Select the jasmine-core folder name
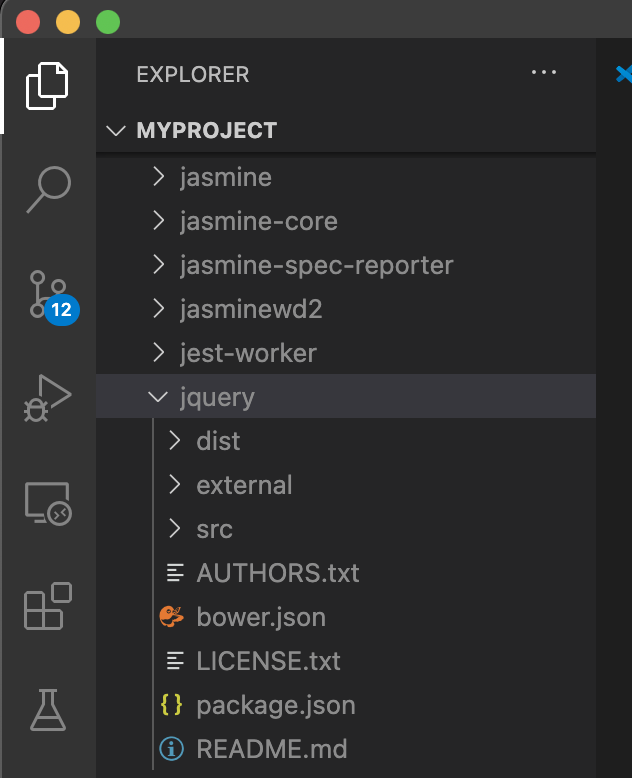Image resolution: width=632 pixels, height=778 pixels. [258, 221]
